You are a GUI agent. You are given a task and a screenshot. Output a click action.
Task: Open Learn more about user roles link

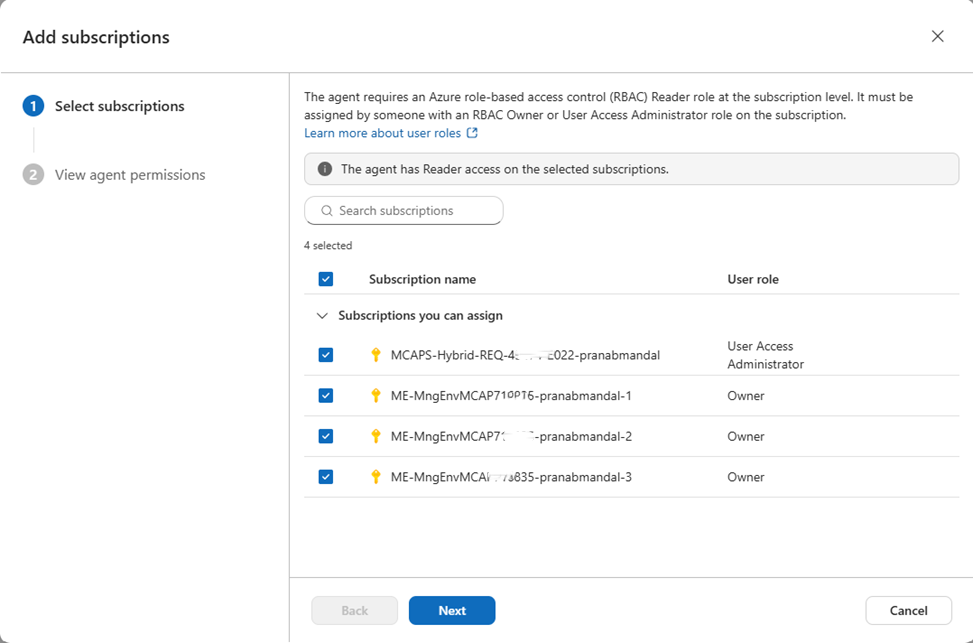[383, 133]
